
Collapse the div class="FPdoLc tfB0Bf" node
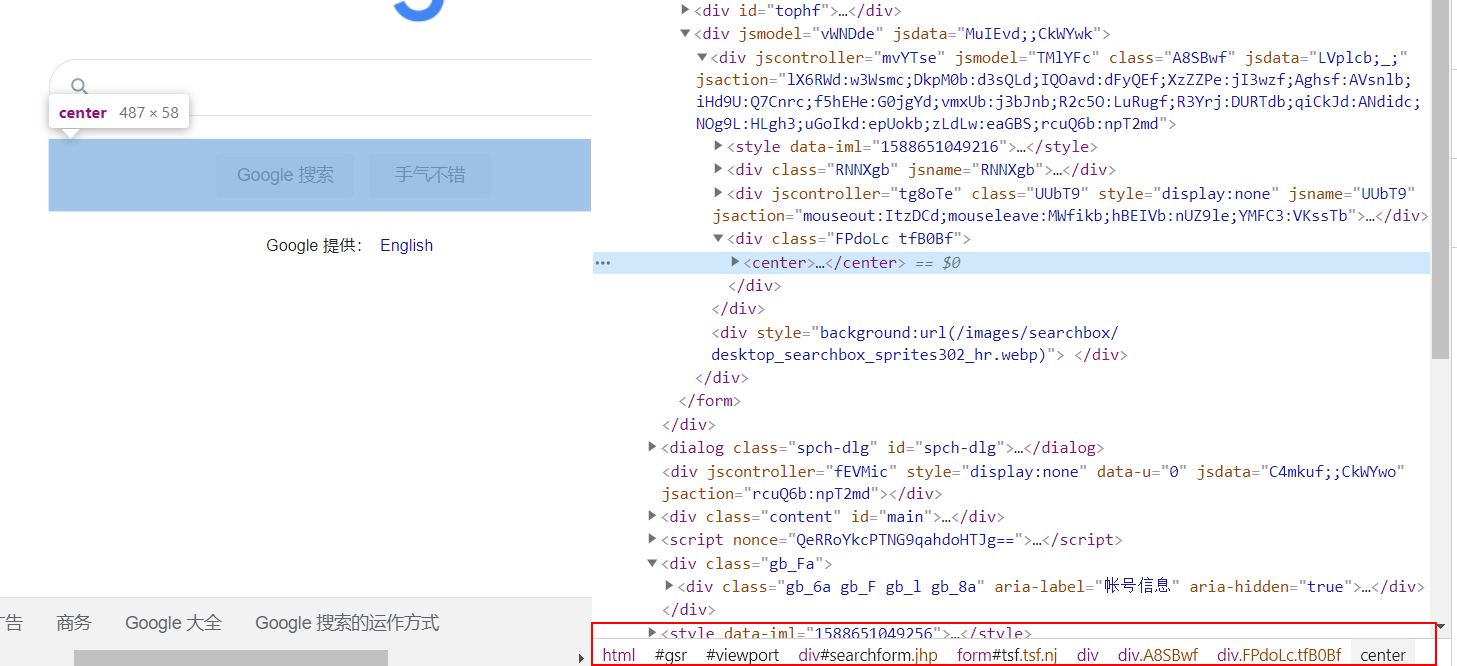718,239
